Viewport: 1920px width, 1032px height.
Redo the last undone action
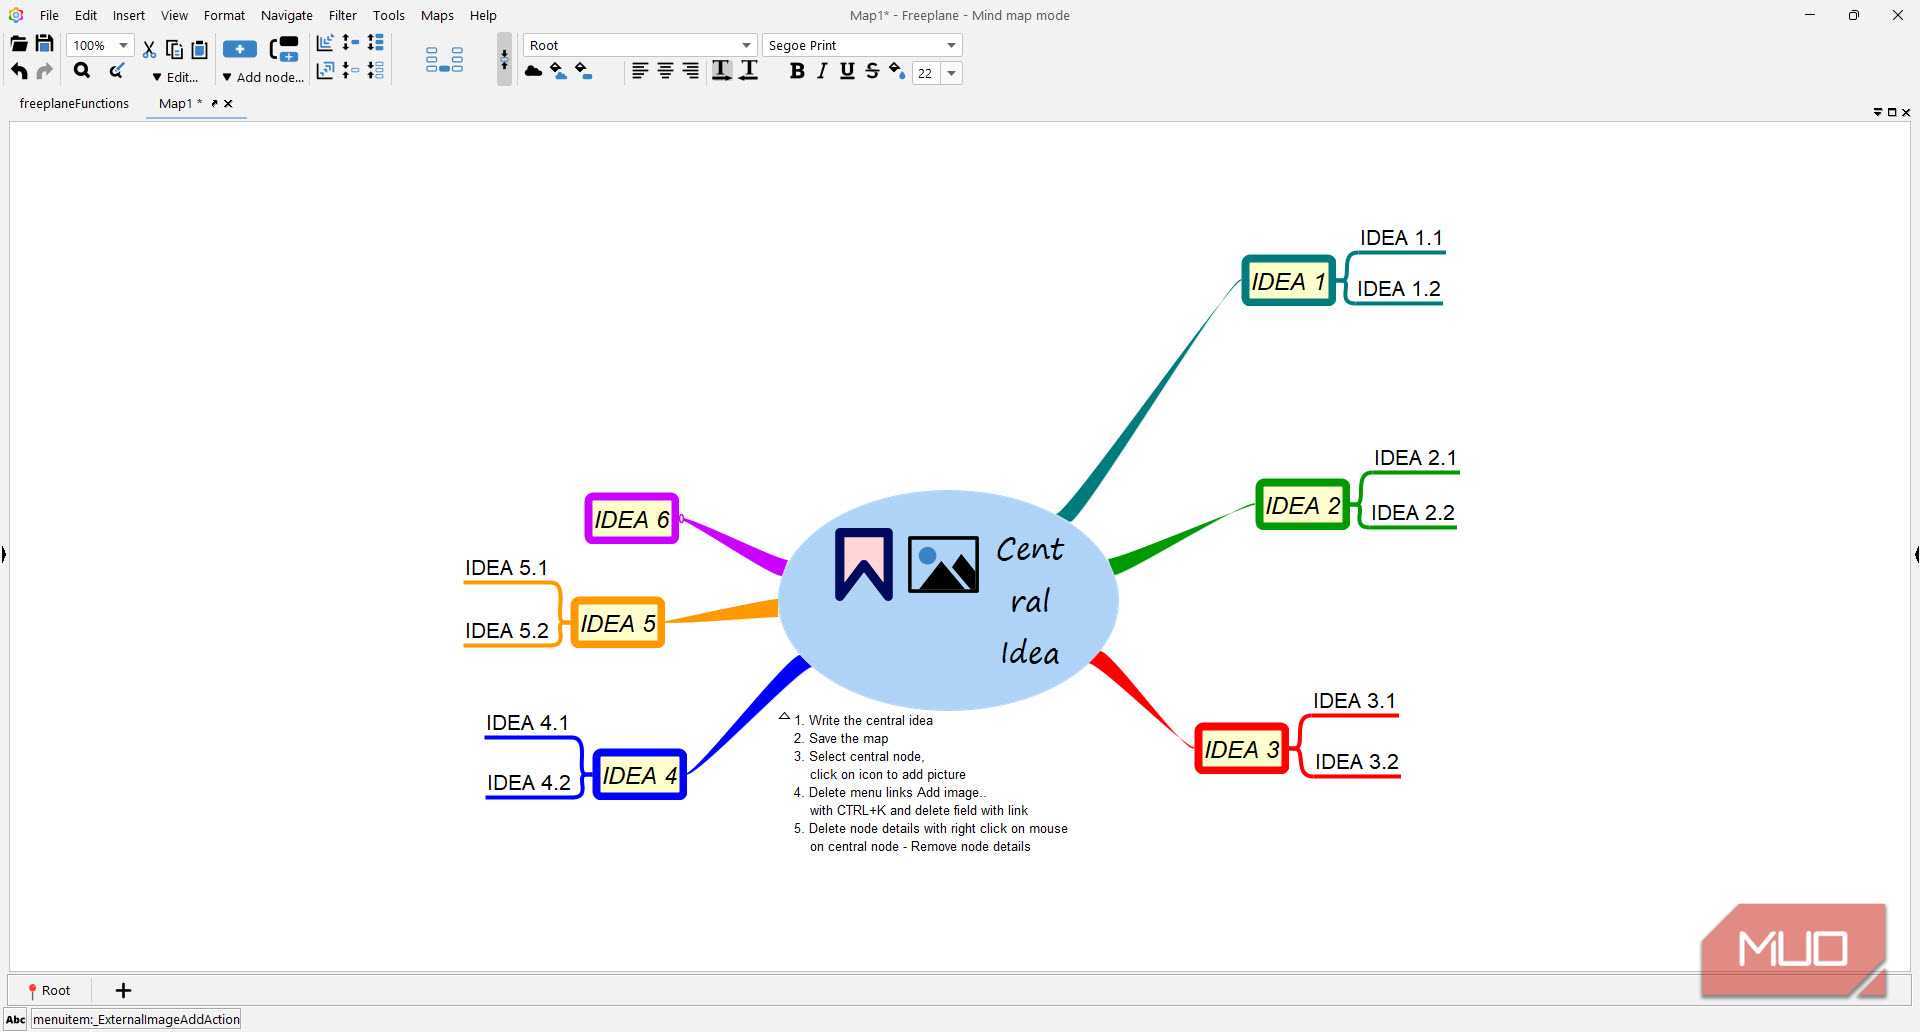coord(44,71)
